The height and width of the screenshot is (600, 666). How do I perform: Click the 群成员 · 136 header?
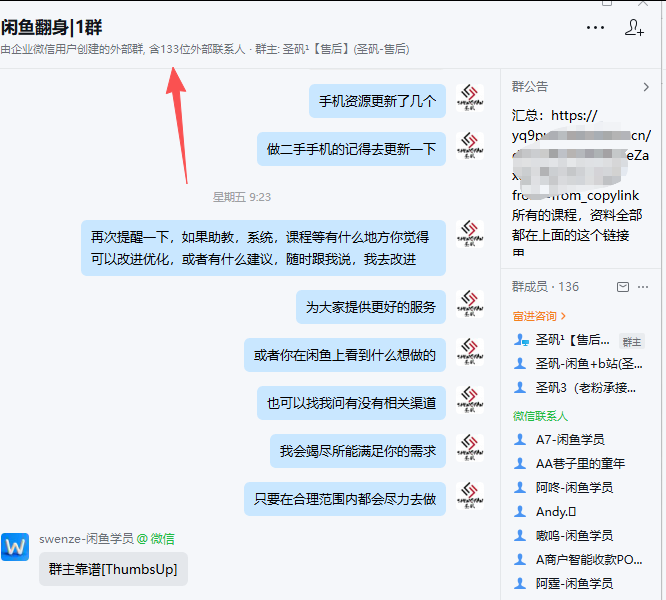coord(545,287)
